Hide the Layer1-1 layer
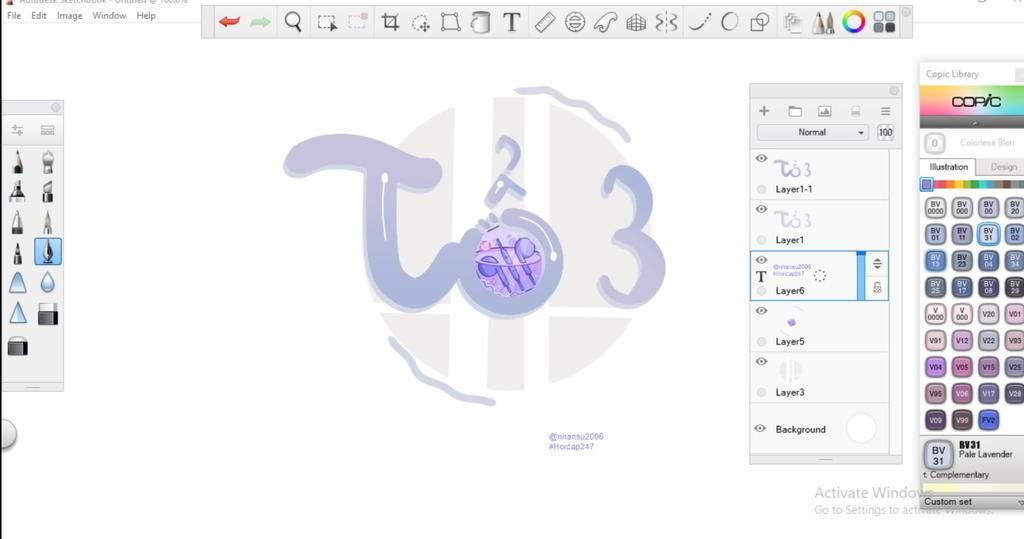The width and height of the screenshot is (1024, 539). pos(761,159)
